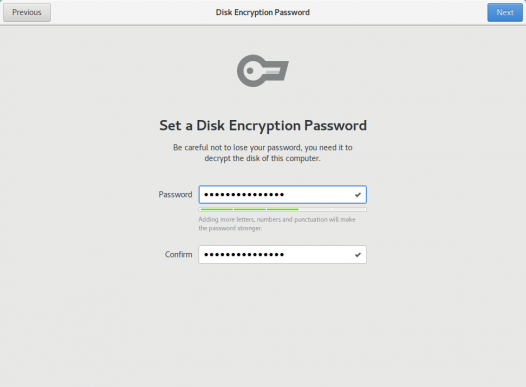This screenshot has height=387, width=526.
Task: Click the 'decrypt the disk of this computer' line
Action: [x=263, y=158]
